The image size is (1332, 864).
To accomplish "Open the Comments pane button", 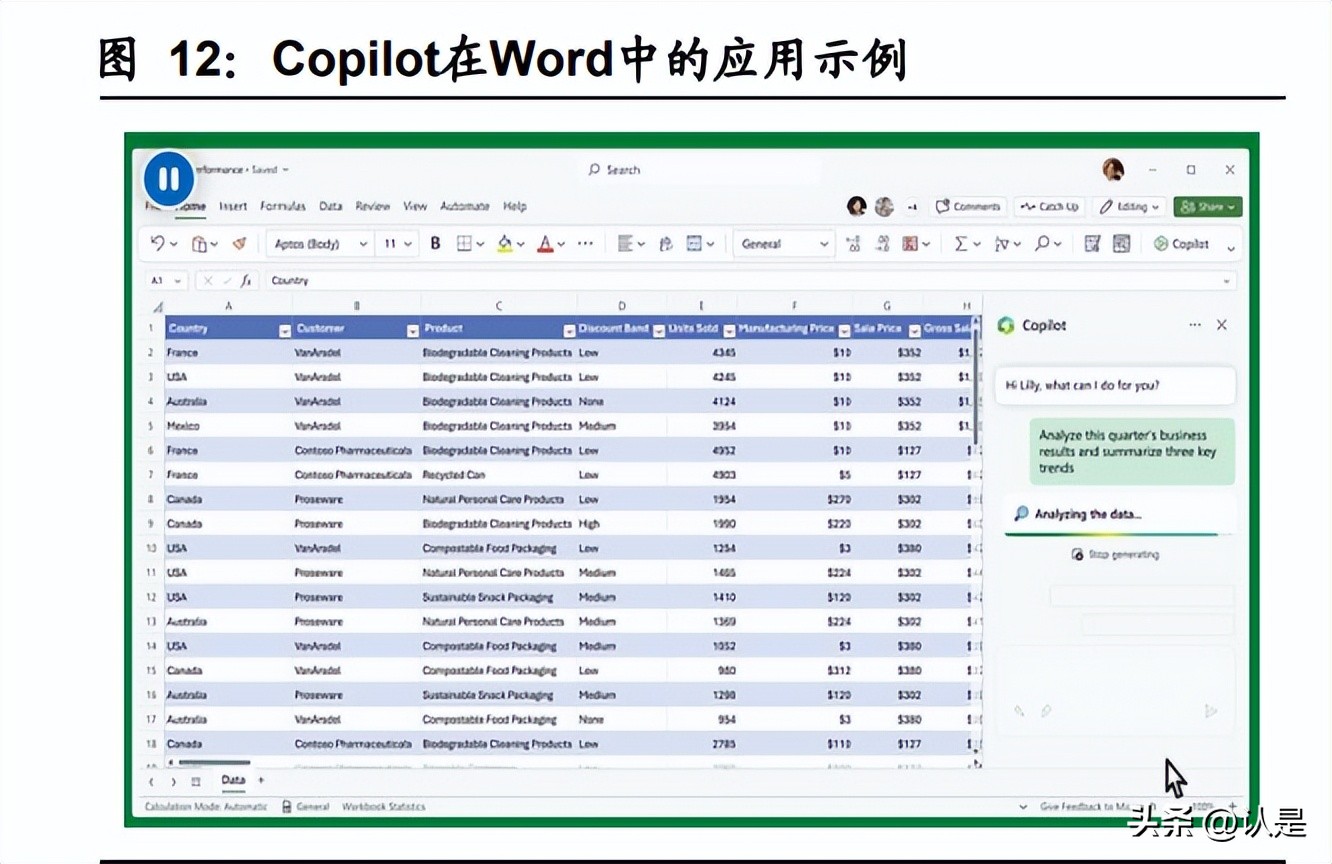I will [968, 207].
